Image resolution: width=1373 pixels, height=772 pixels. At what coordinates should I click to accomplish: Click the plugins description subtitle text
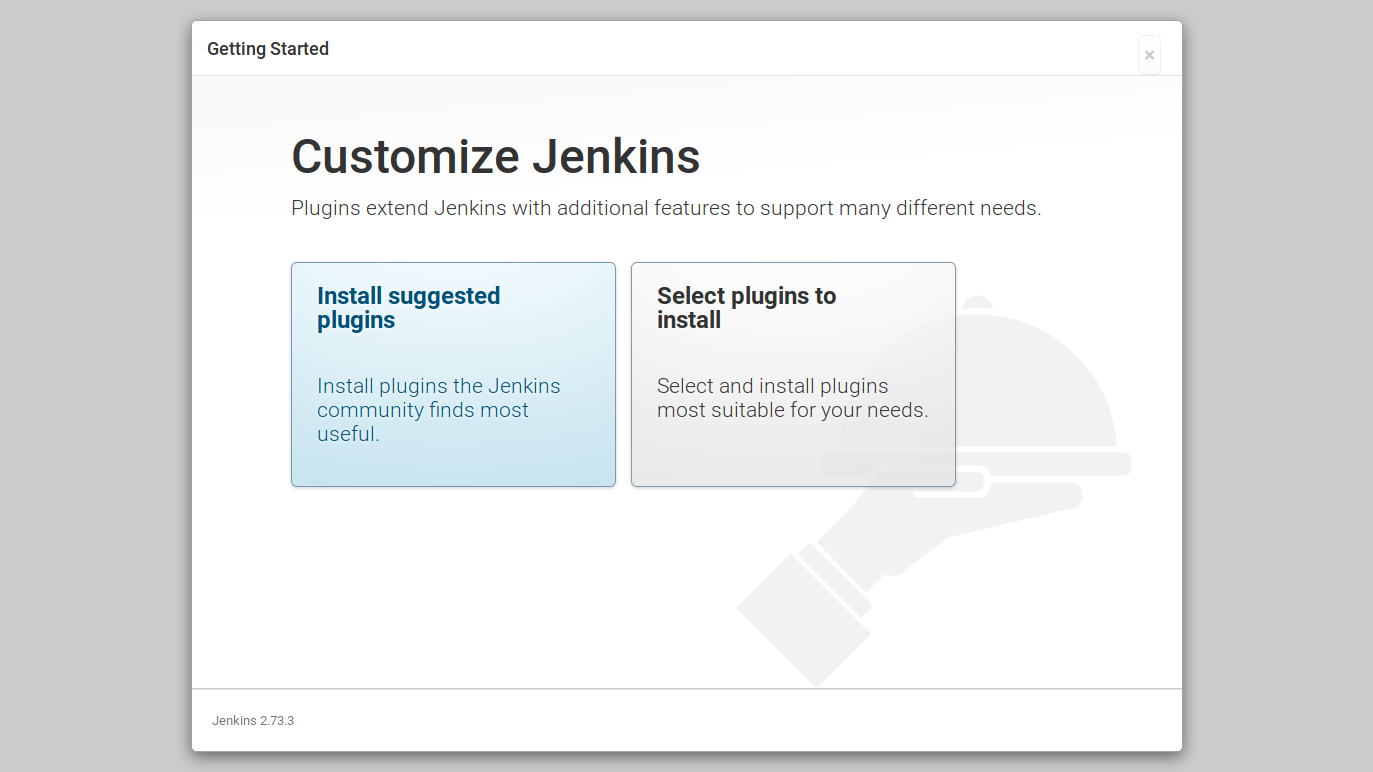[666, 208]
